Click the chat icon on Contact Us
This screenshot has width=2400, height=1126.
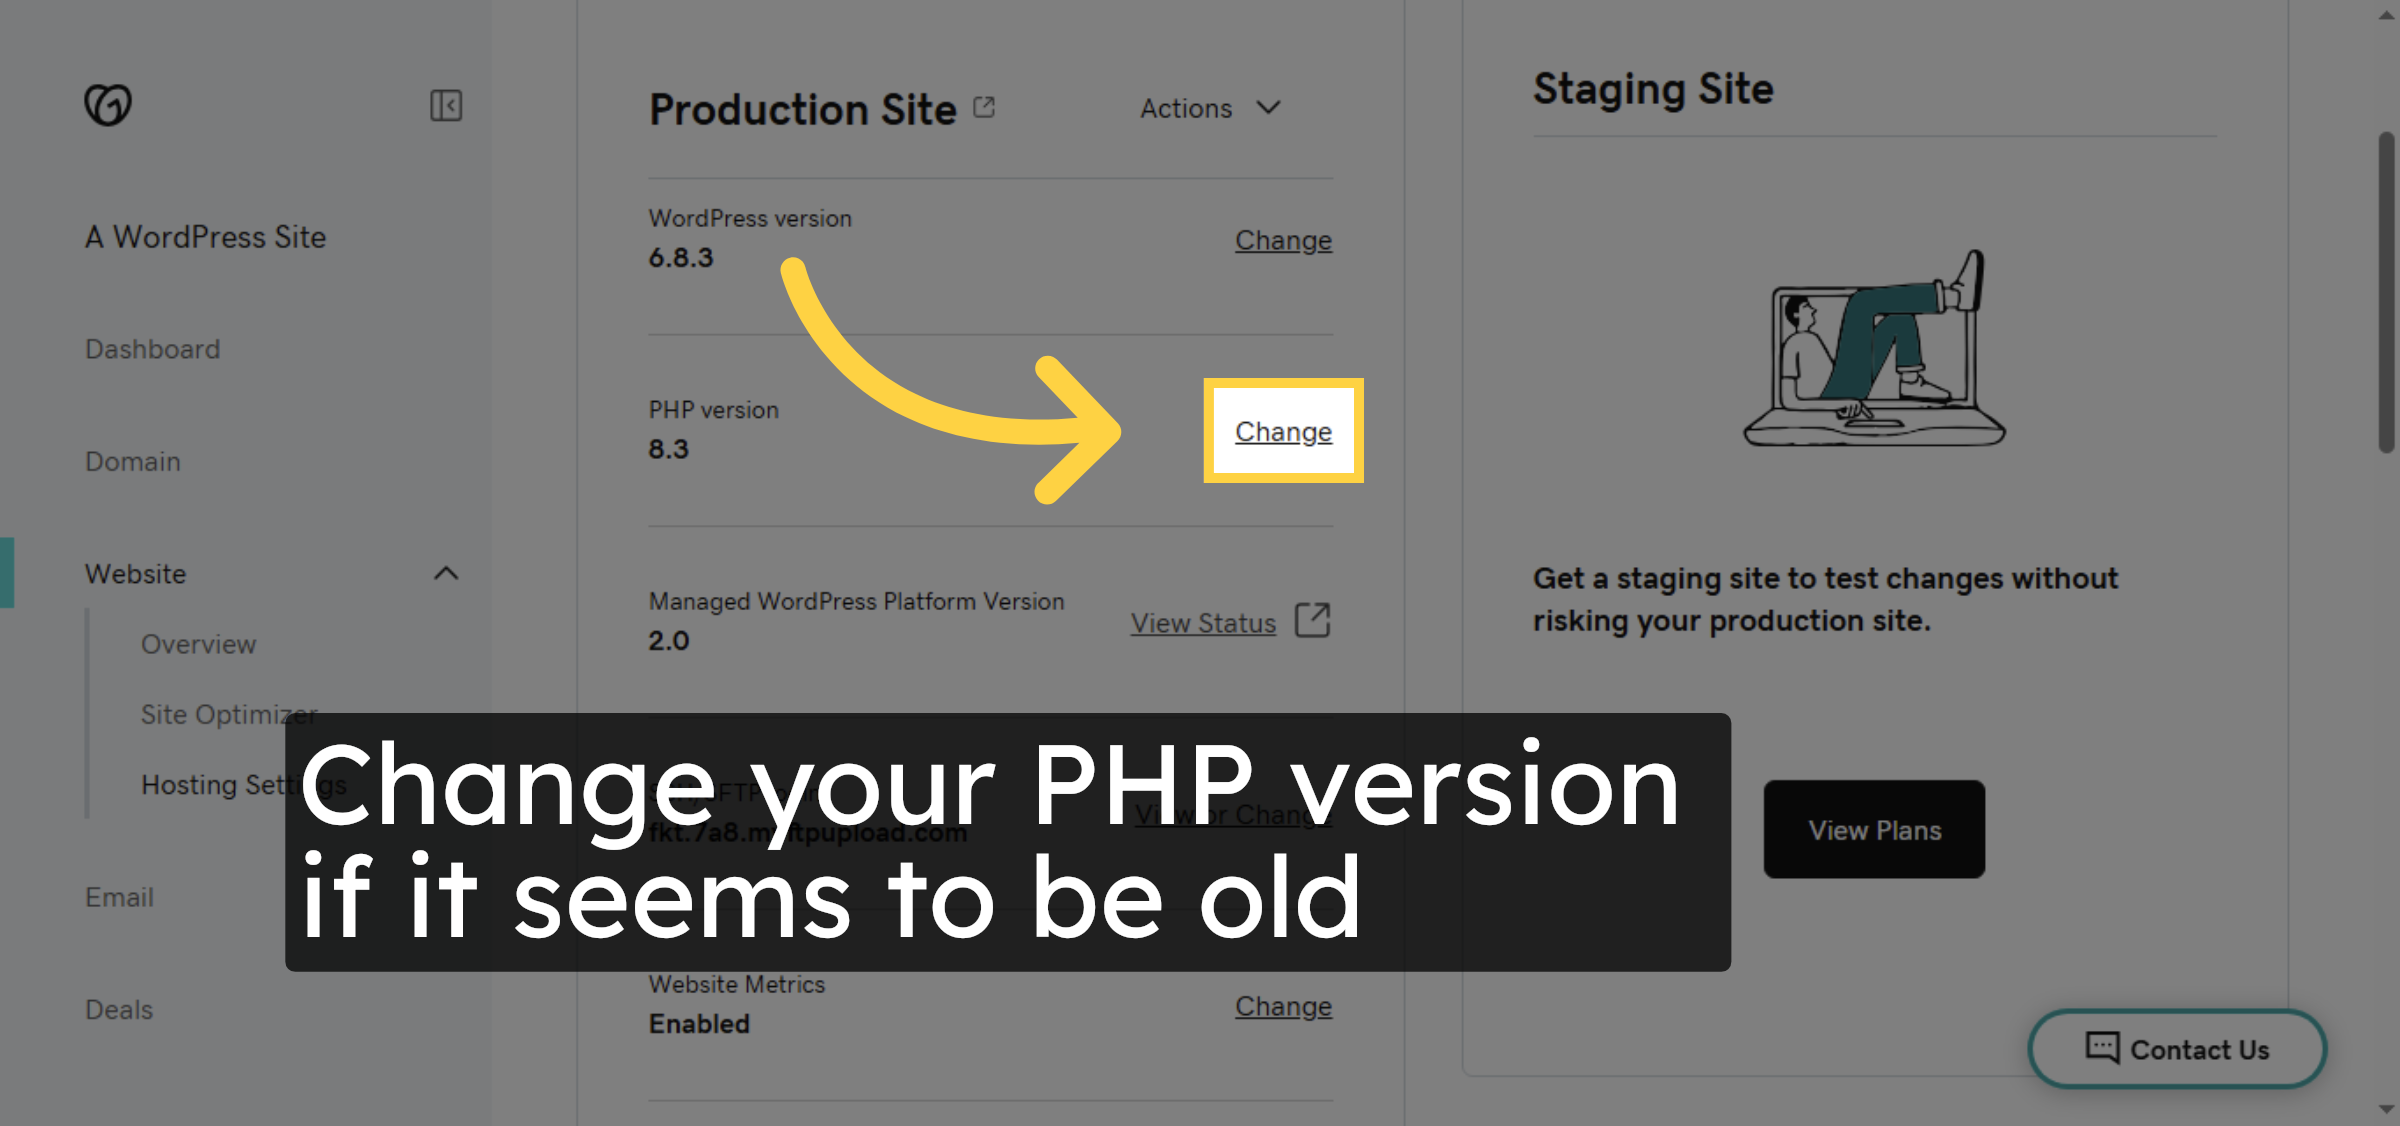(x=2101, y=1048)
